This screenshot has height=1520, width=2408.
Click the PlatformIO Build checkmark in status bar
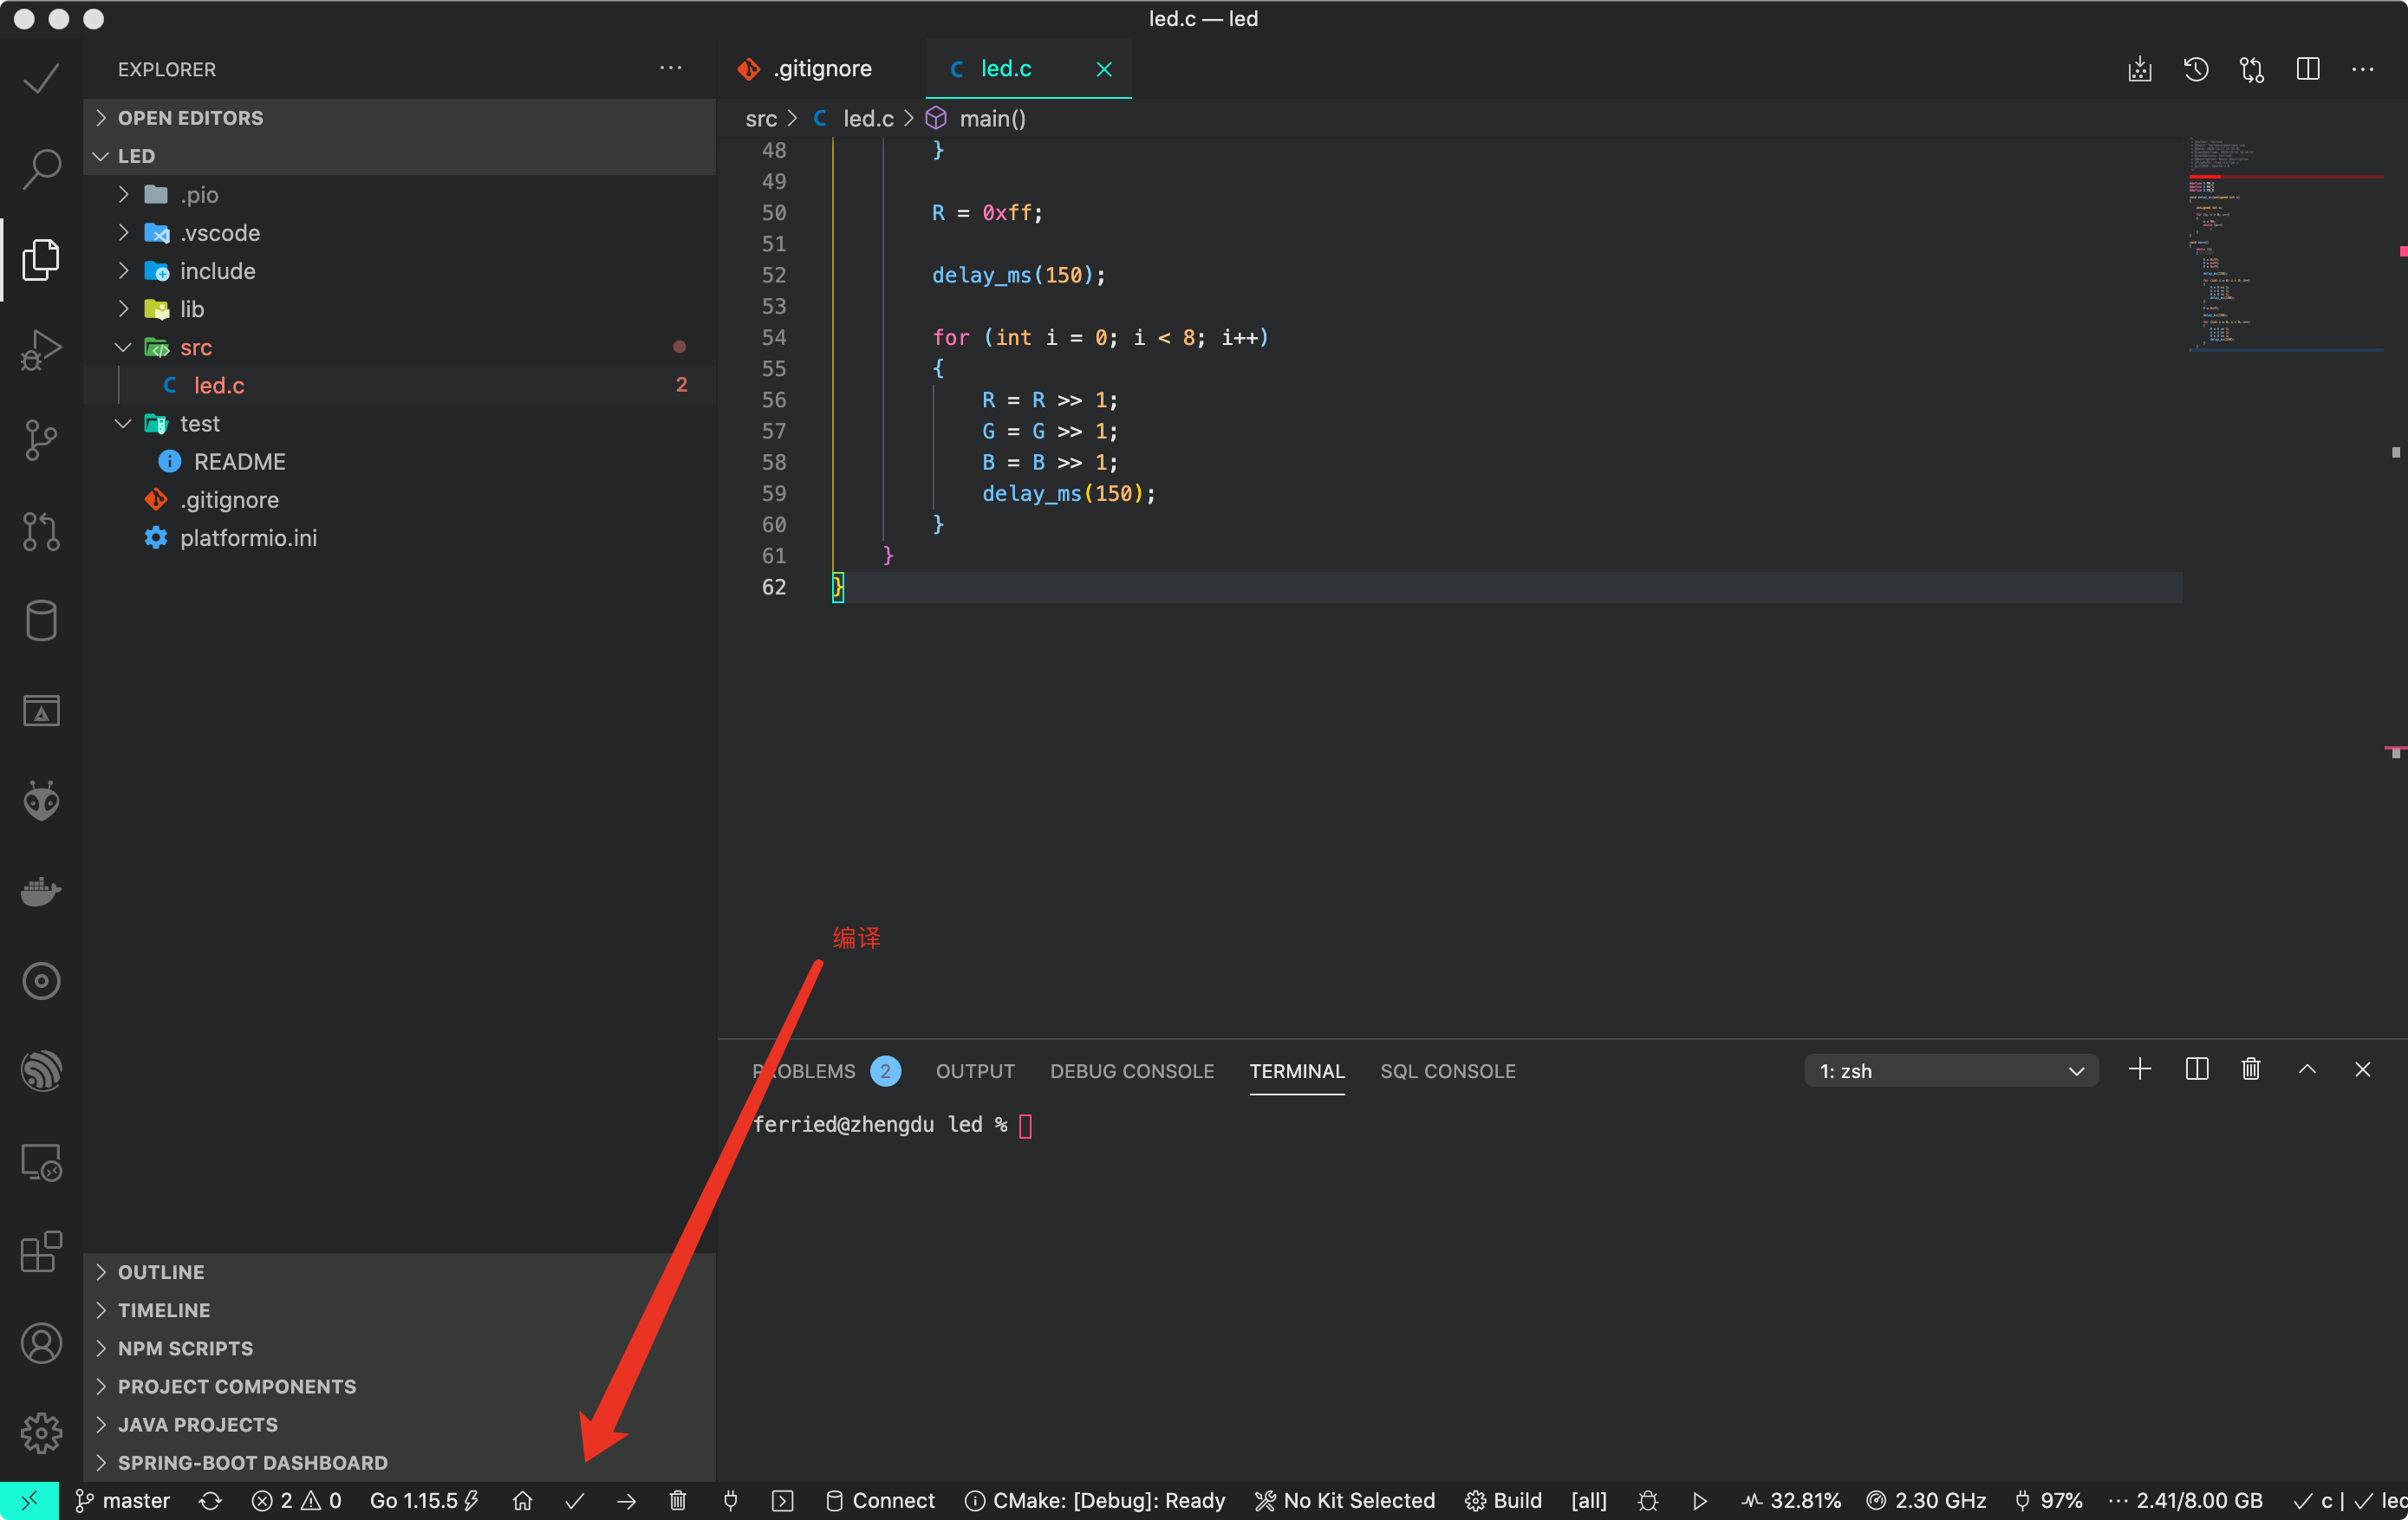574,1500
